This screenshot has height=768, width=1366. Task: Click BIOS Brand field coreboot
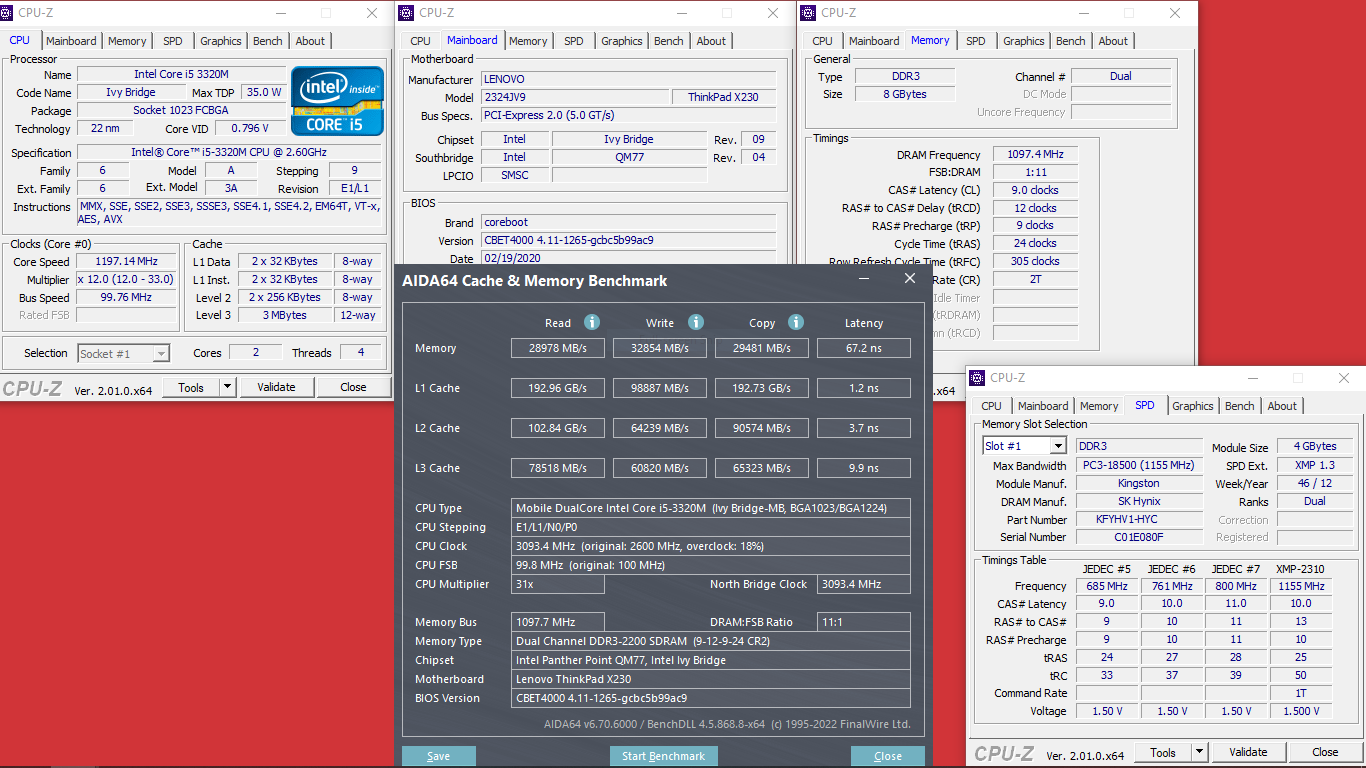click(x=628, y=222)
